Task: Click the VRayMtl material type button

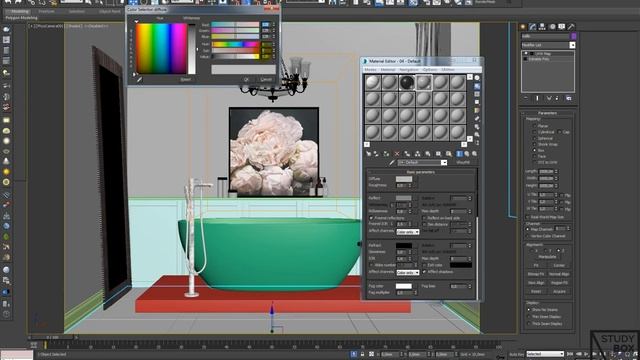Action: (x=463, y=162)
